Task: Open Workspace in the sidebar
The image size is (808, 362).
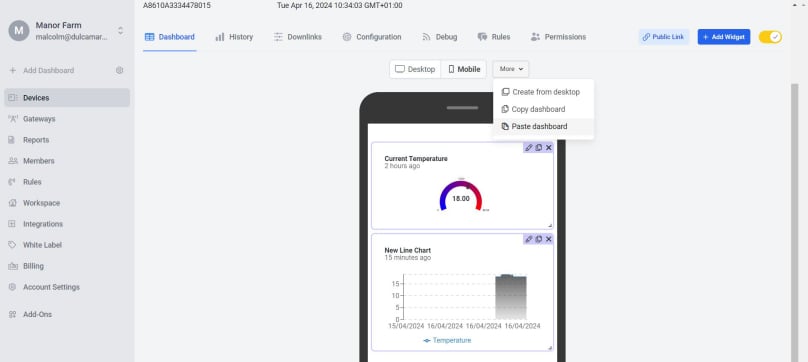Action: [x=67, y=203]
